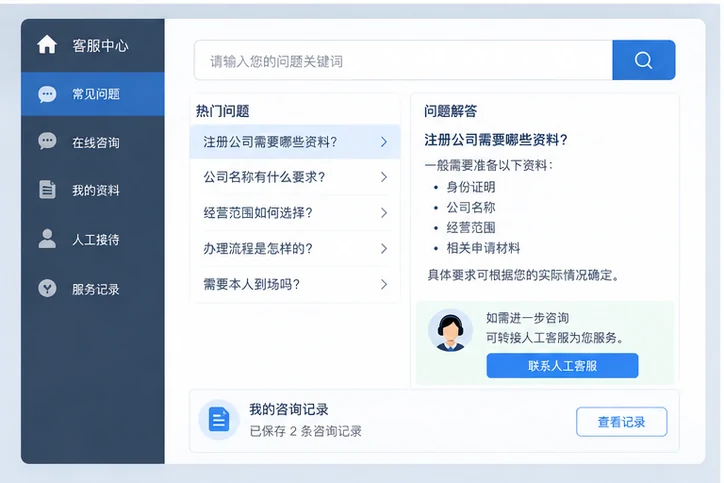Select question 公司名称有什么要求?
This screenshot has width=724, height=483.
click(295, 177)
